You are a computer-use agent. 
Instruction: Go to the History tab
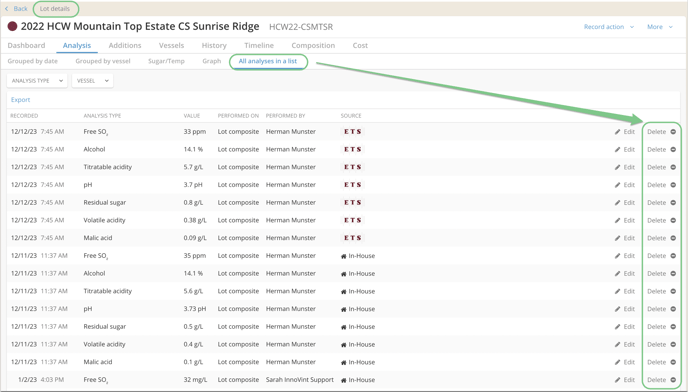click(214, 45)
